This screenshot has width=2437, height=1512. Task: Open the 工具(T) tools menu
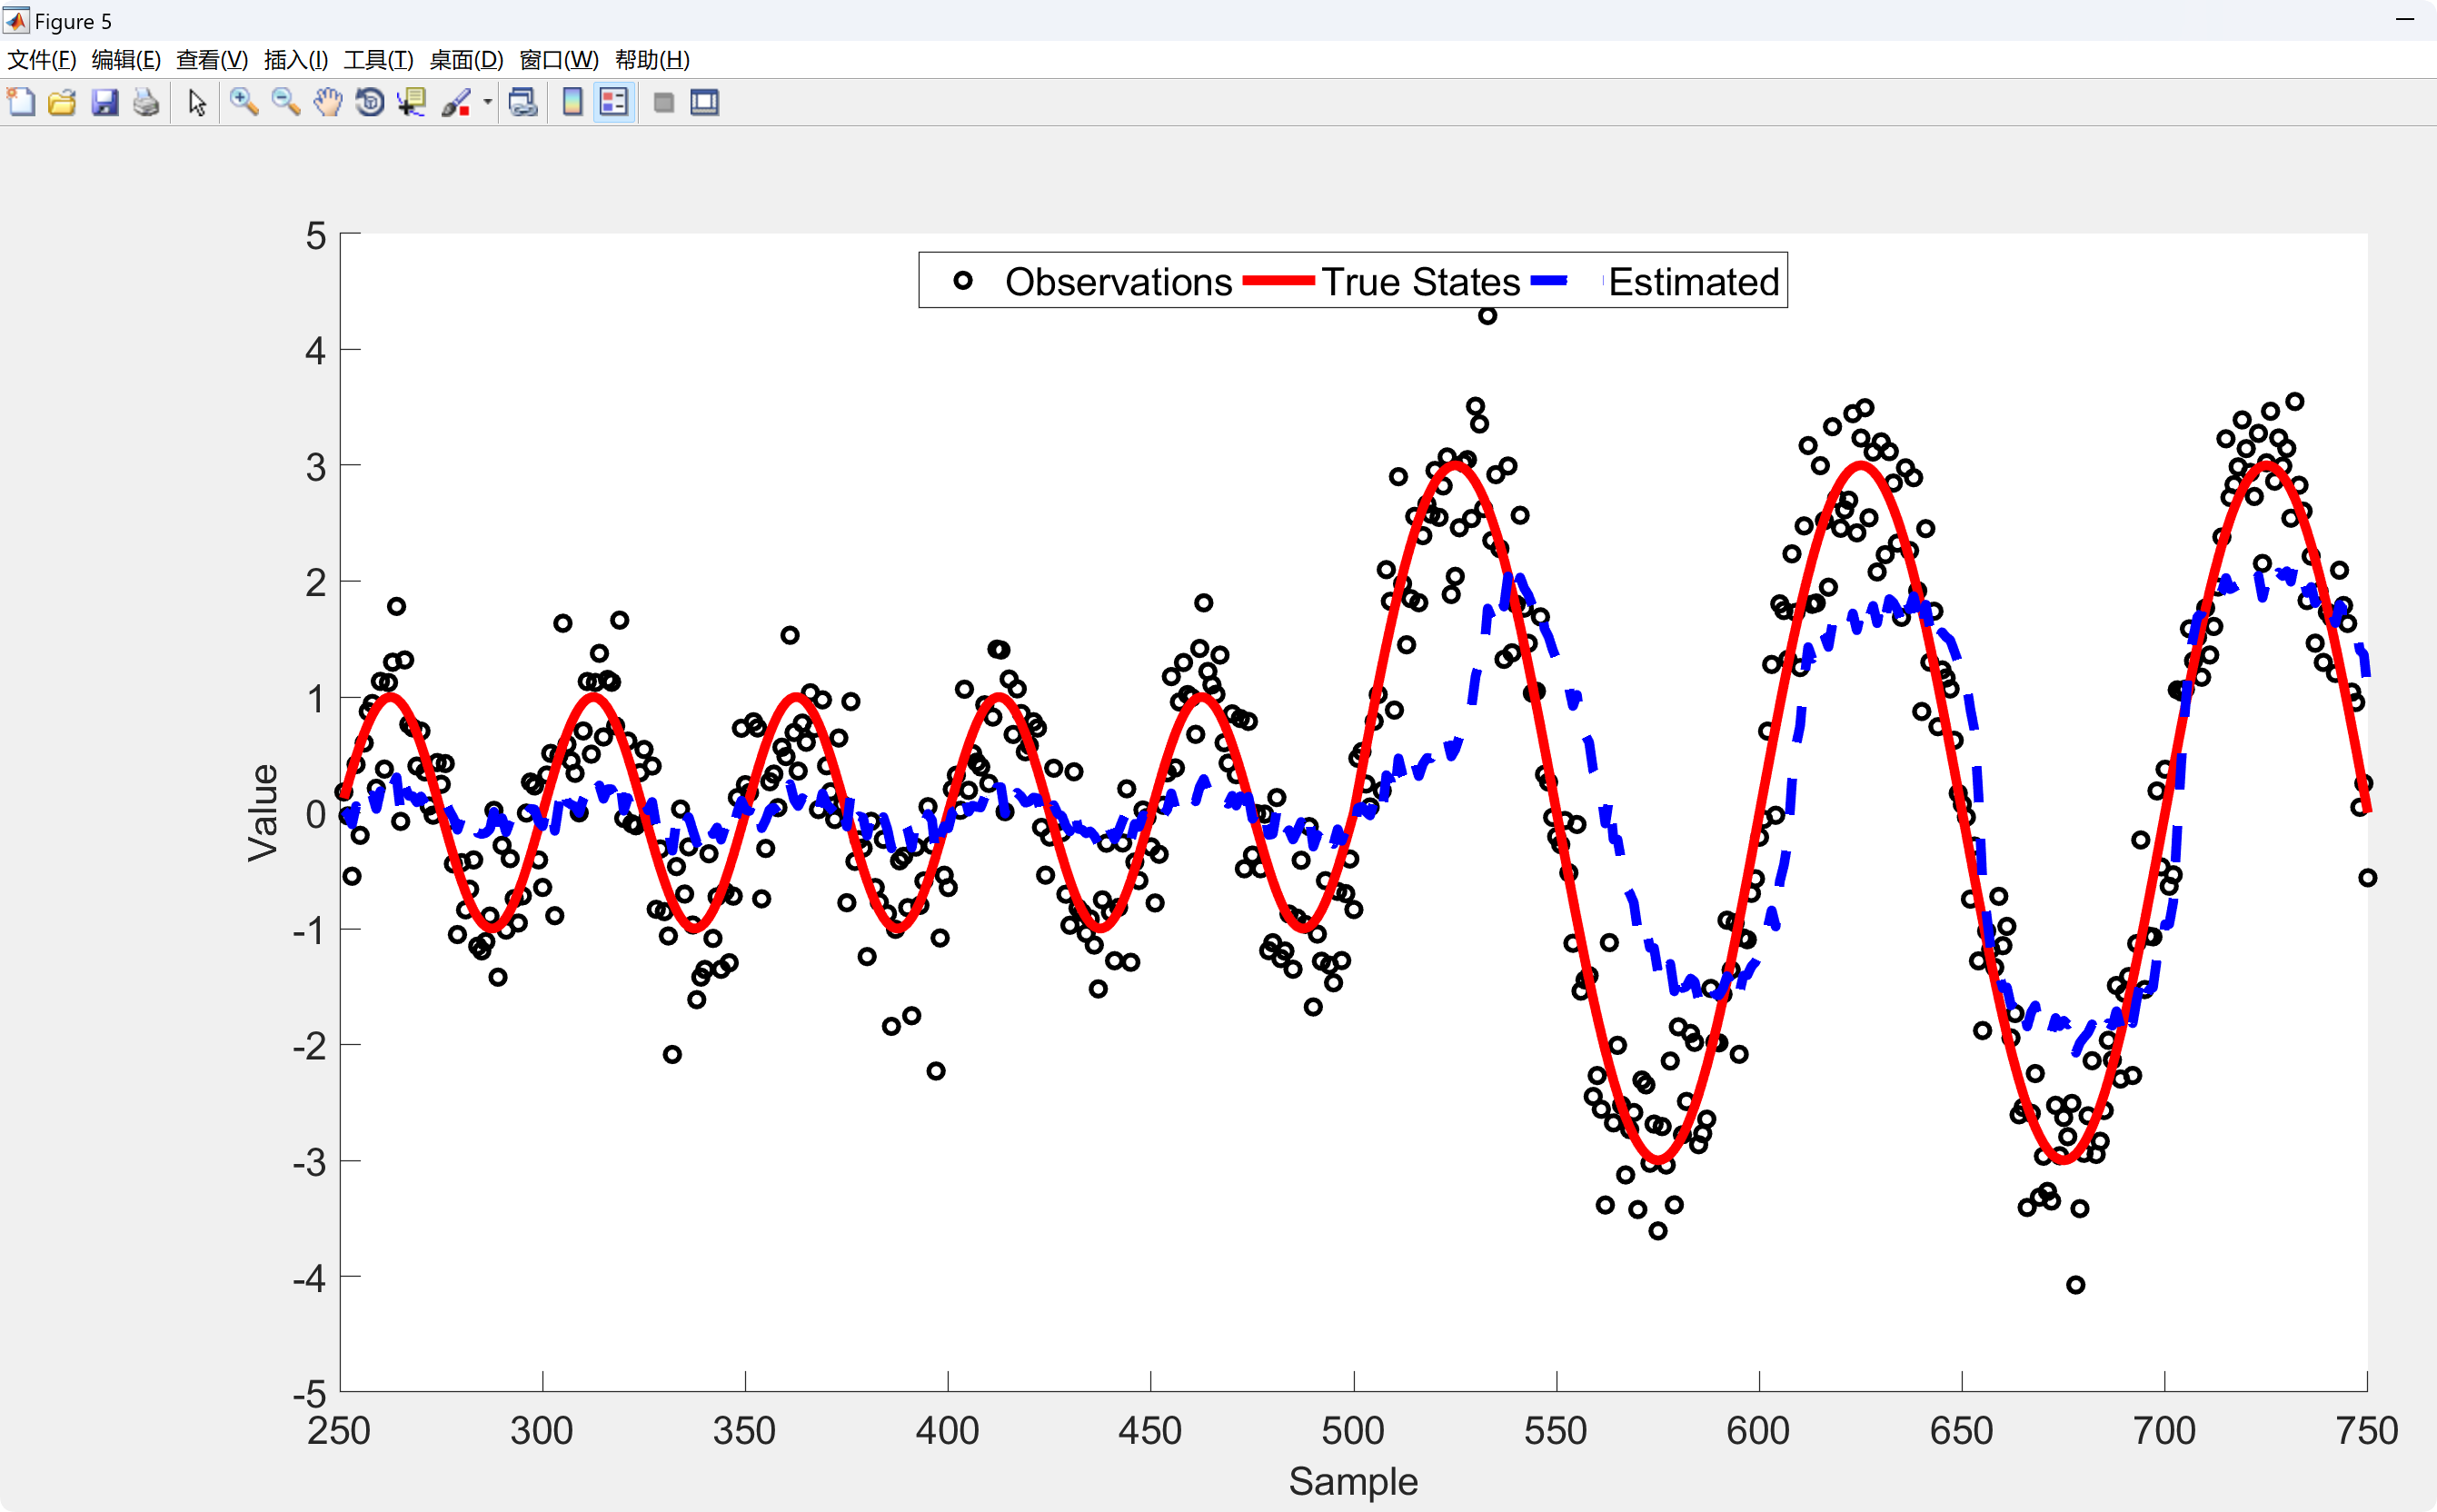pos(378,60)
